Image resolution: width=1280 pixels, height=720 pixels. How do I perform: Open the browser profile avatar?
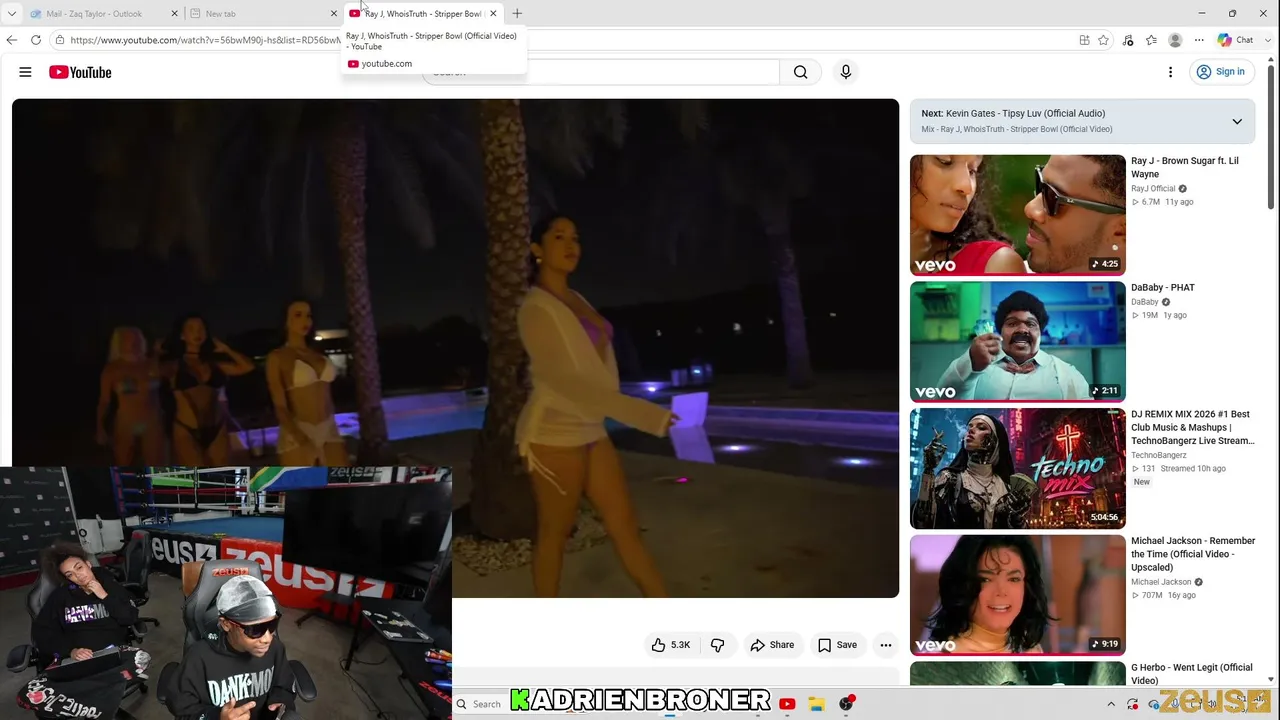[1175, 40]
